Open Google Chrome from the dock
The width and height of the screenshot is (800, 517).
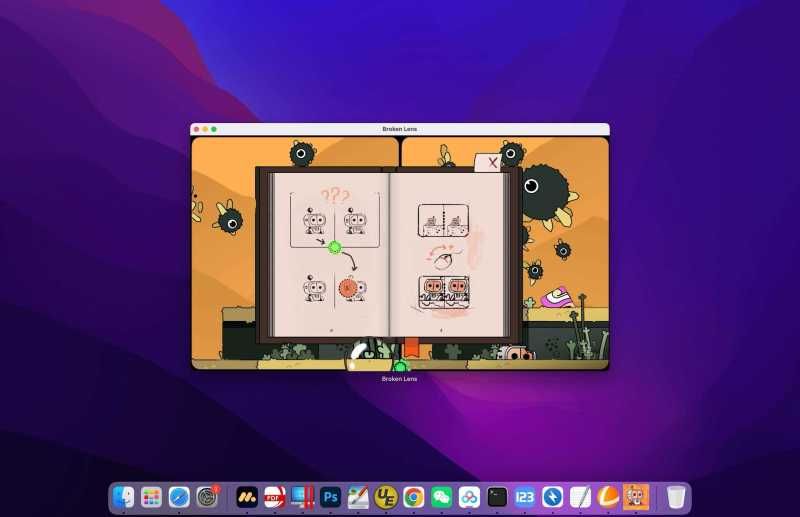tap(414, 497)
